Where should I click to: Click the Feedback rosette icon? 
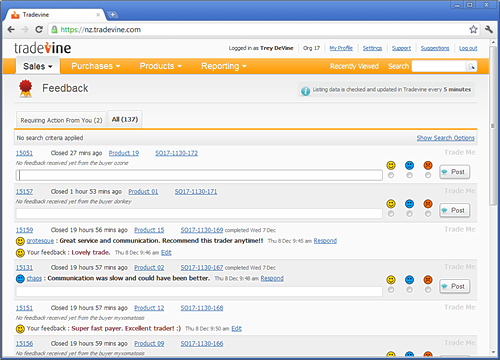click(x=25, y=88)
